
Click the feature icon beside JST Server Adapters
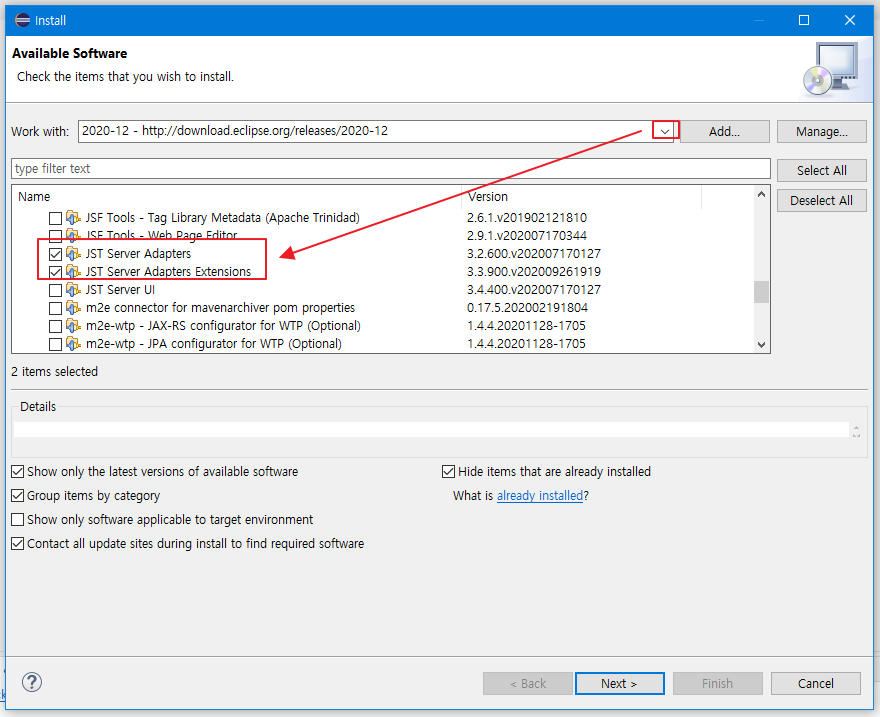[73, 253]
